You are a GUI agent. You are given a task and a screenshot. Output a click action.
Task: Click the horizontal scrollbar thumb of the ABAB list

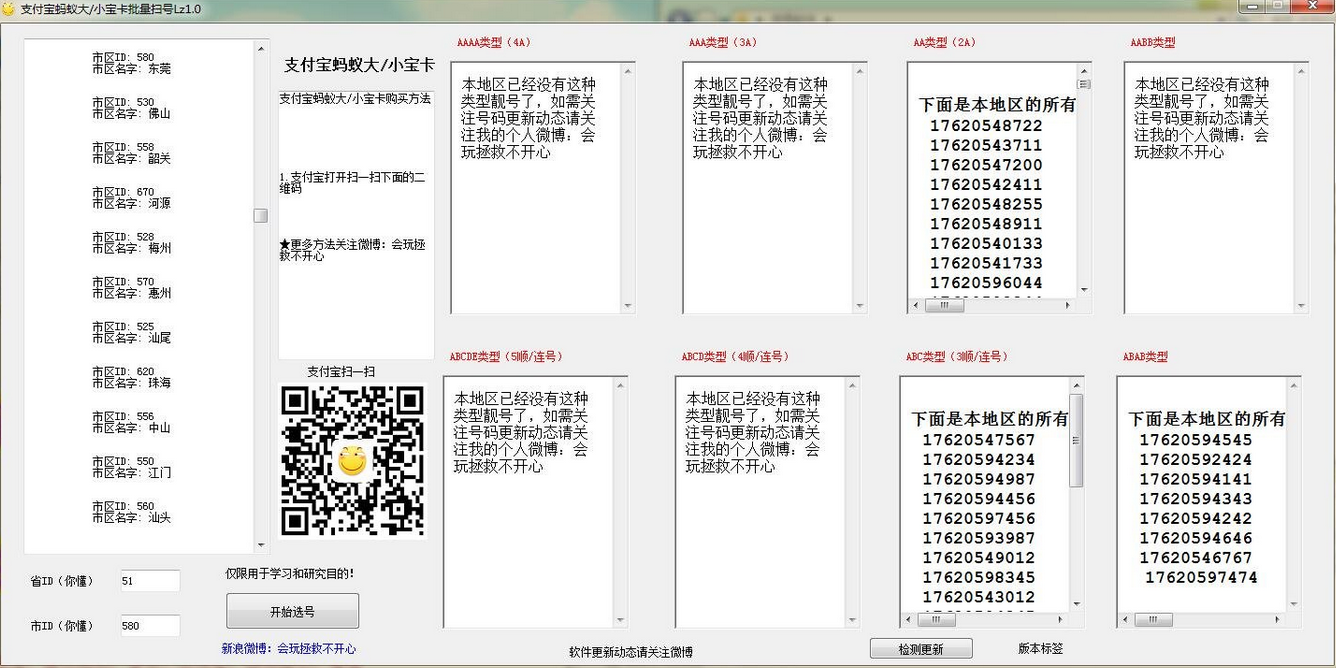coord(1153,620)
